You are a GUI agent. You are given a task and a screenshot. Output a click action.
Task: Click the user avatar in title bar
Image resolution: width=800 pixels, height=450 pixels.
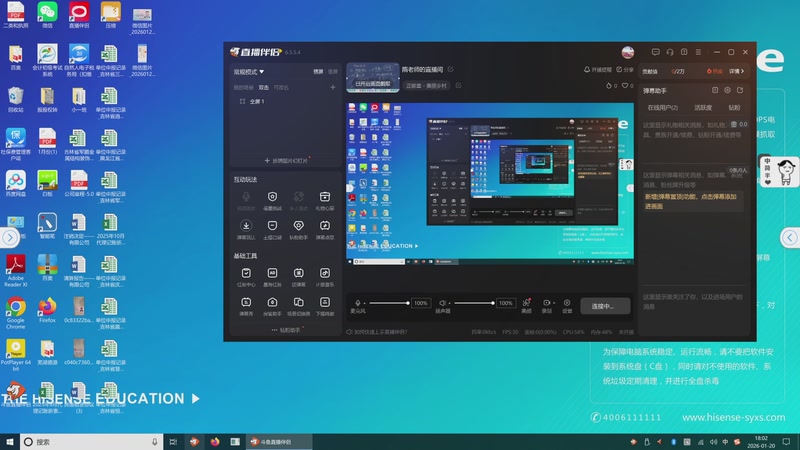click(x=628, y=52)
